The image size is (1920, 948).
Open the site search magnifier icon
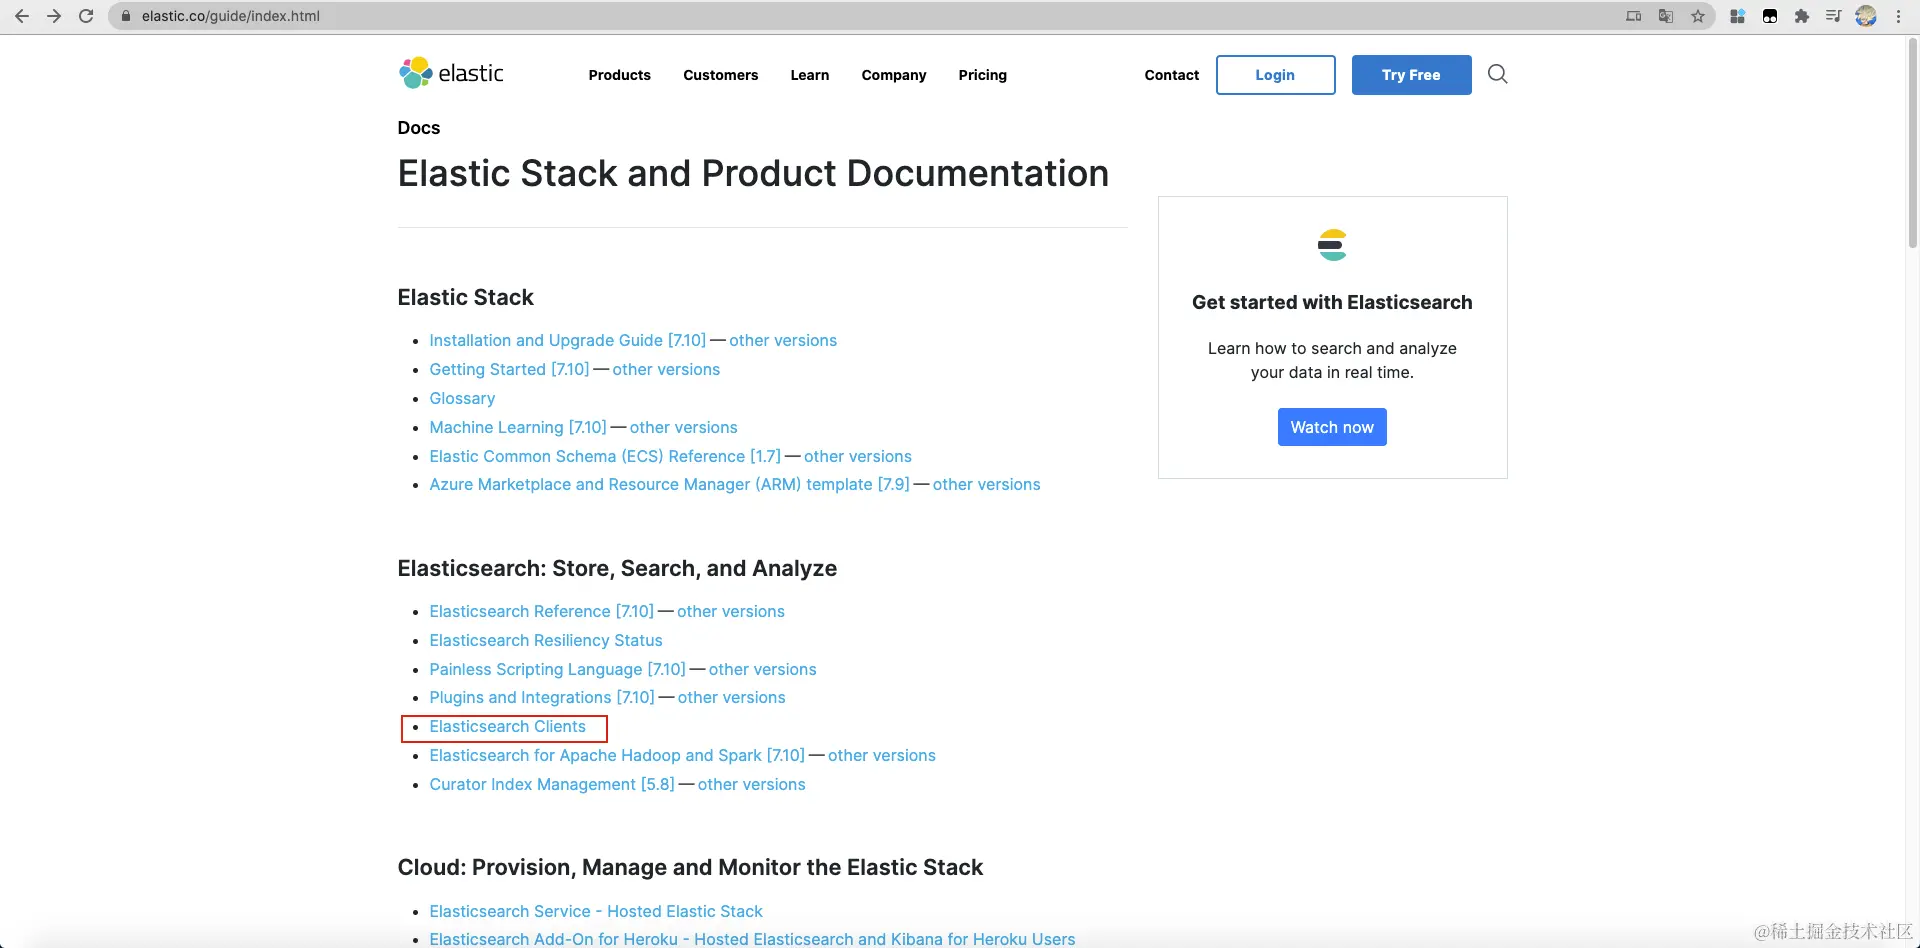pos(1497,74)
